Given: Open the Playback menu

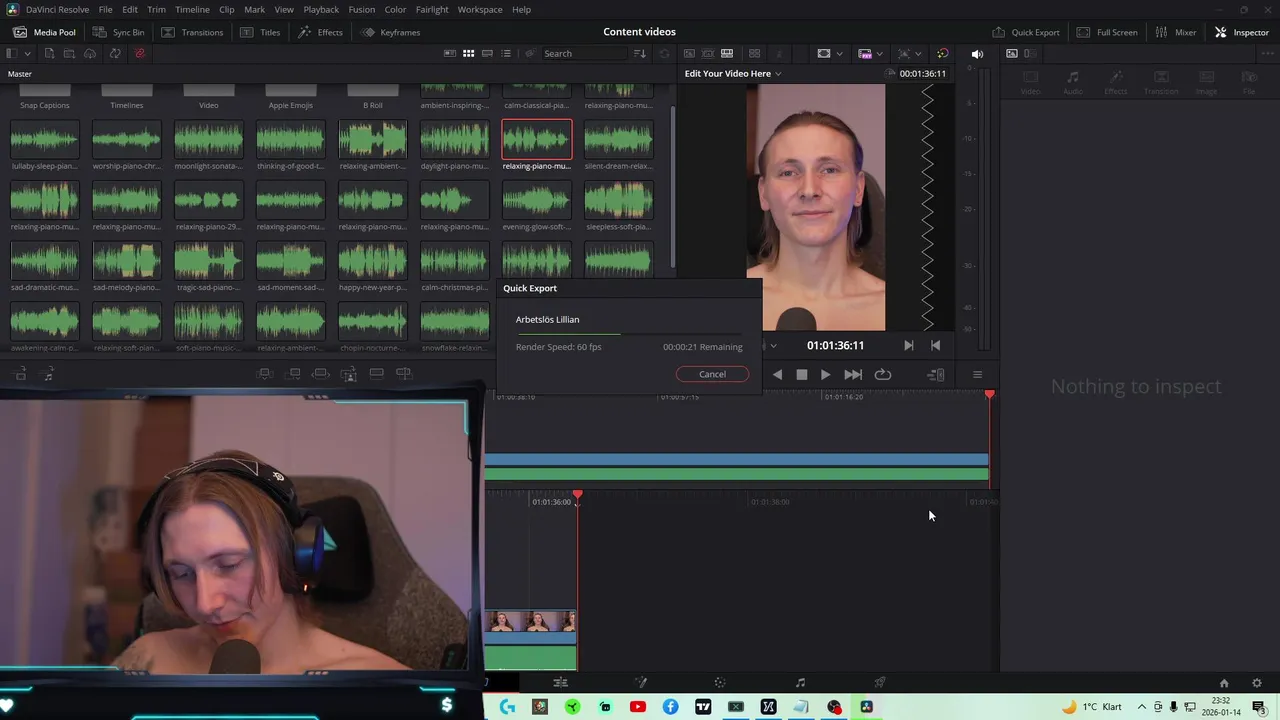Looking at the screenshot, I should pyautogui.click(x=321, y=9).
